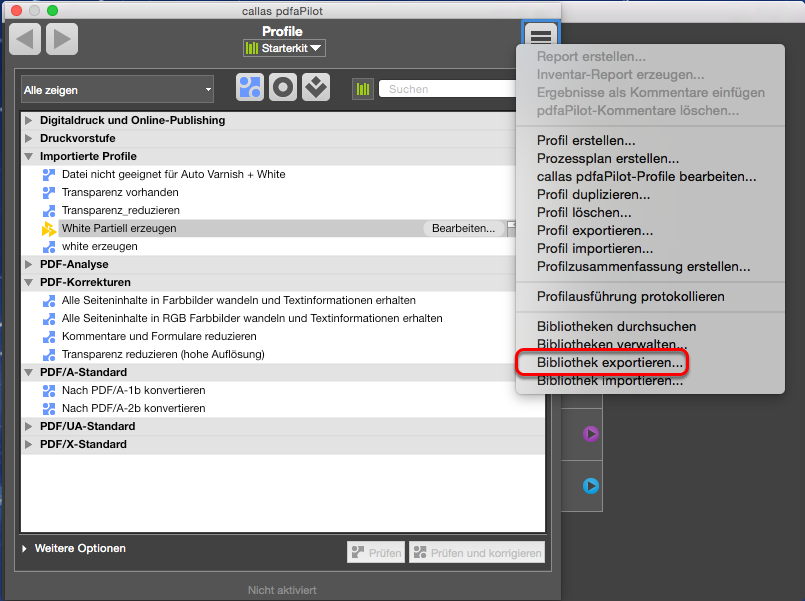
Task: Select Nach PDF/A-2b konvertieren row
Action: tap(283, 409)
